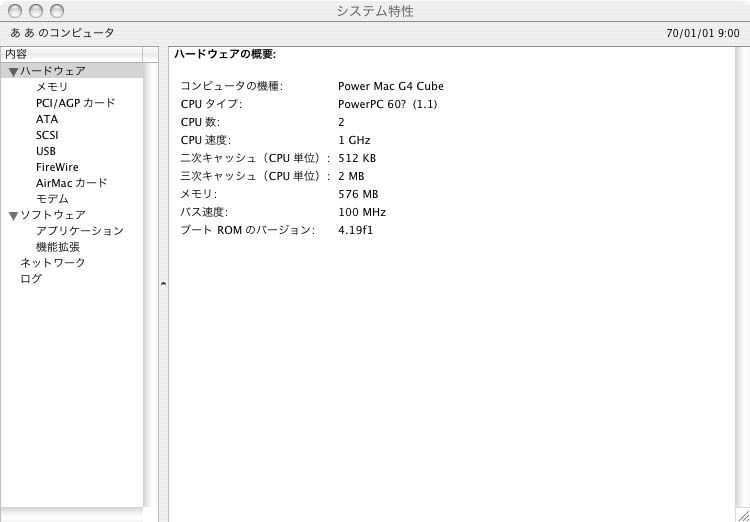Click the 内容 column header
This screenshot has width=750, height=522.
pyautogui.click(x=71, y=54)
